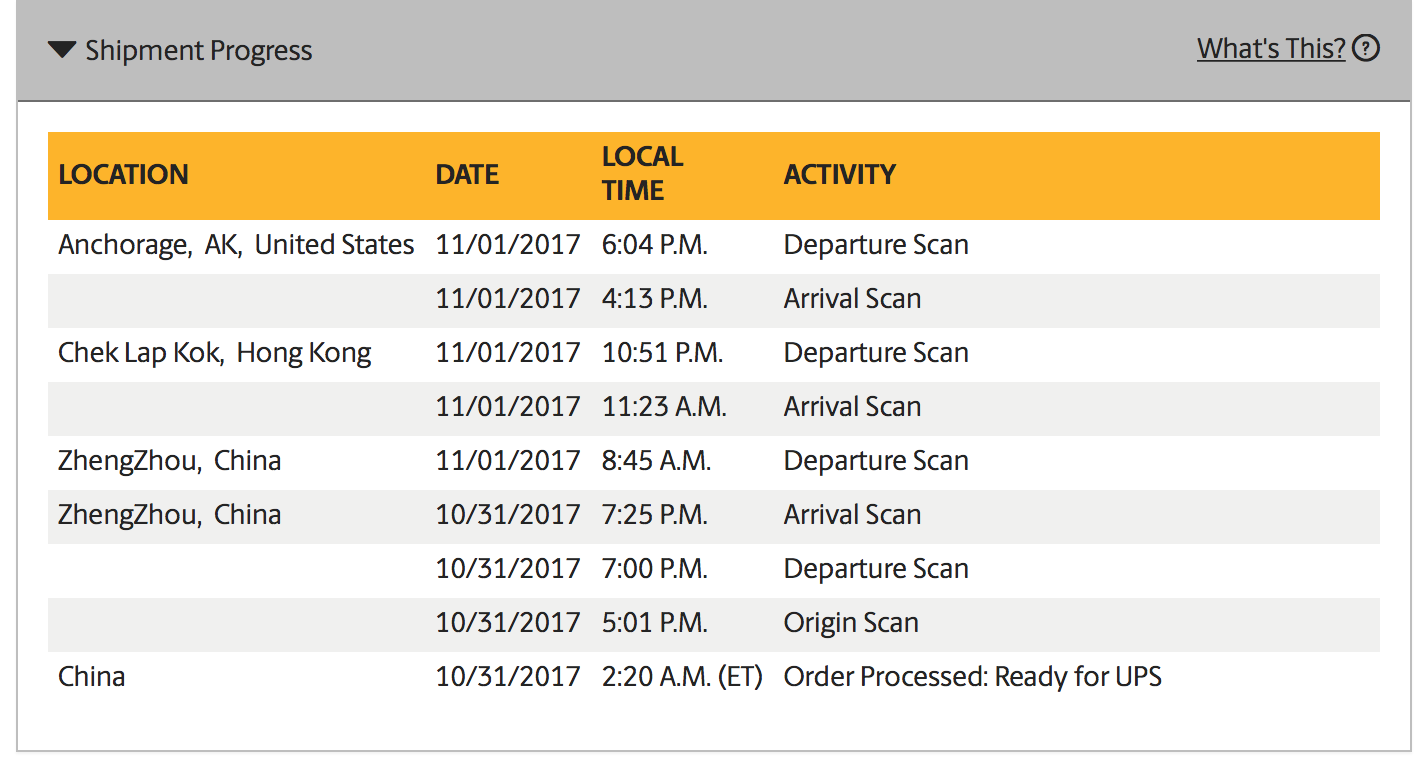Select Order Processed: Ready for UPS text
The image size is (1414, 766).
[x=973, y=677]
